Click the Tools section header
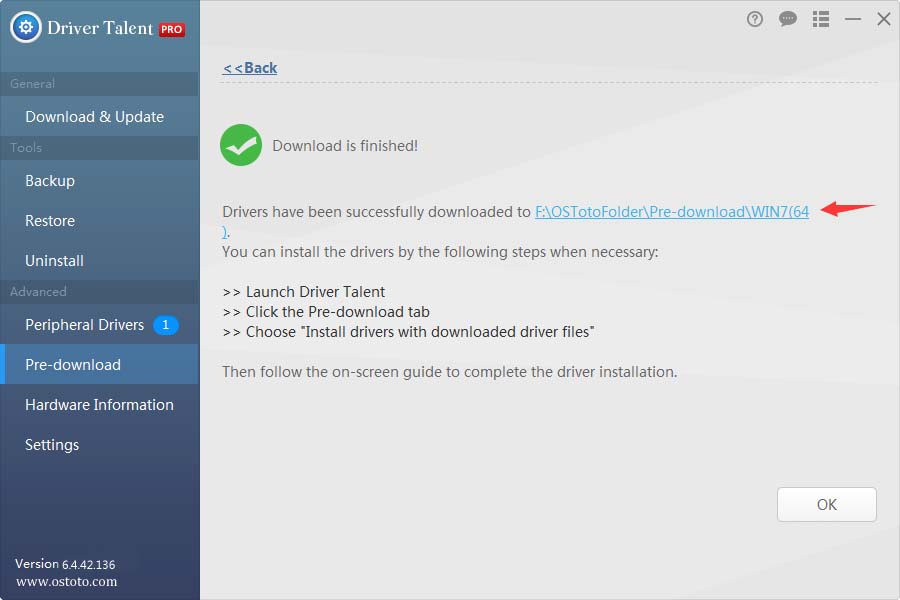Image resolution: width=900 pixels, height=600 pixels. pos(99,148)
